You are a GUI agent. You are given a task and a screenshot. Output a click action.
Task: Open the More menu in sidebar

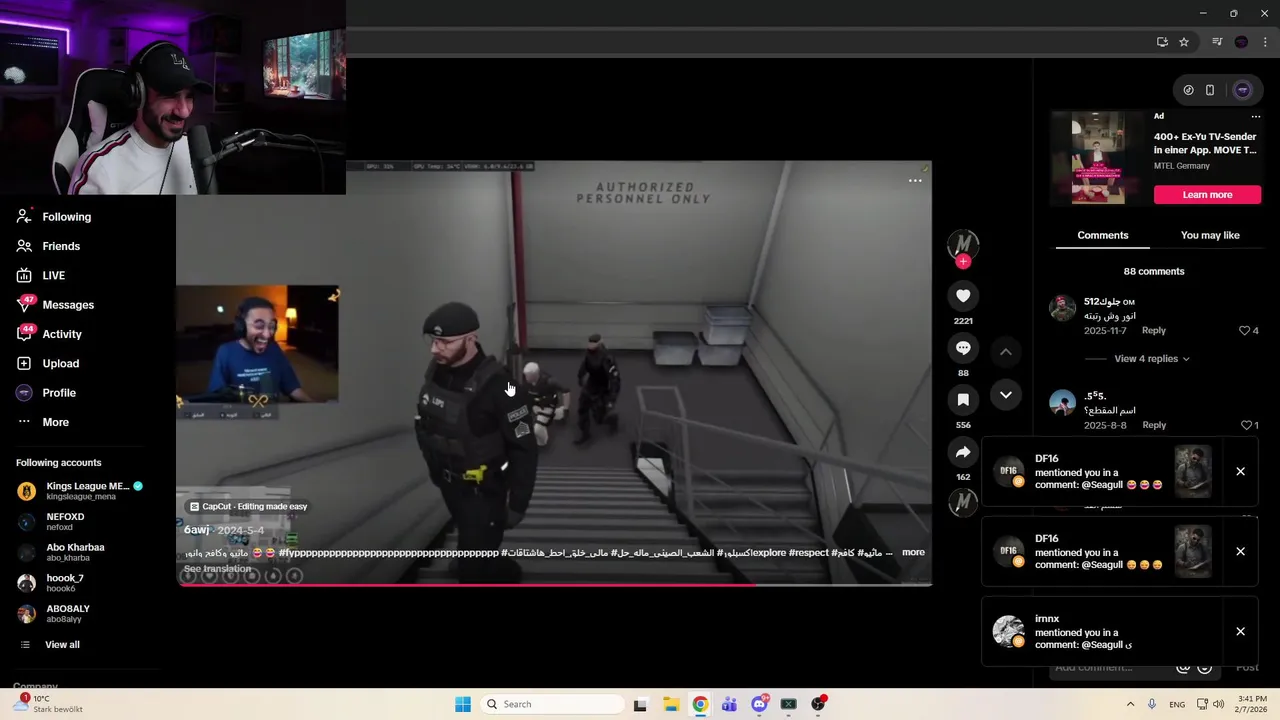(43, 422)
